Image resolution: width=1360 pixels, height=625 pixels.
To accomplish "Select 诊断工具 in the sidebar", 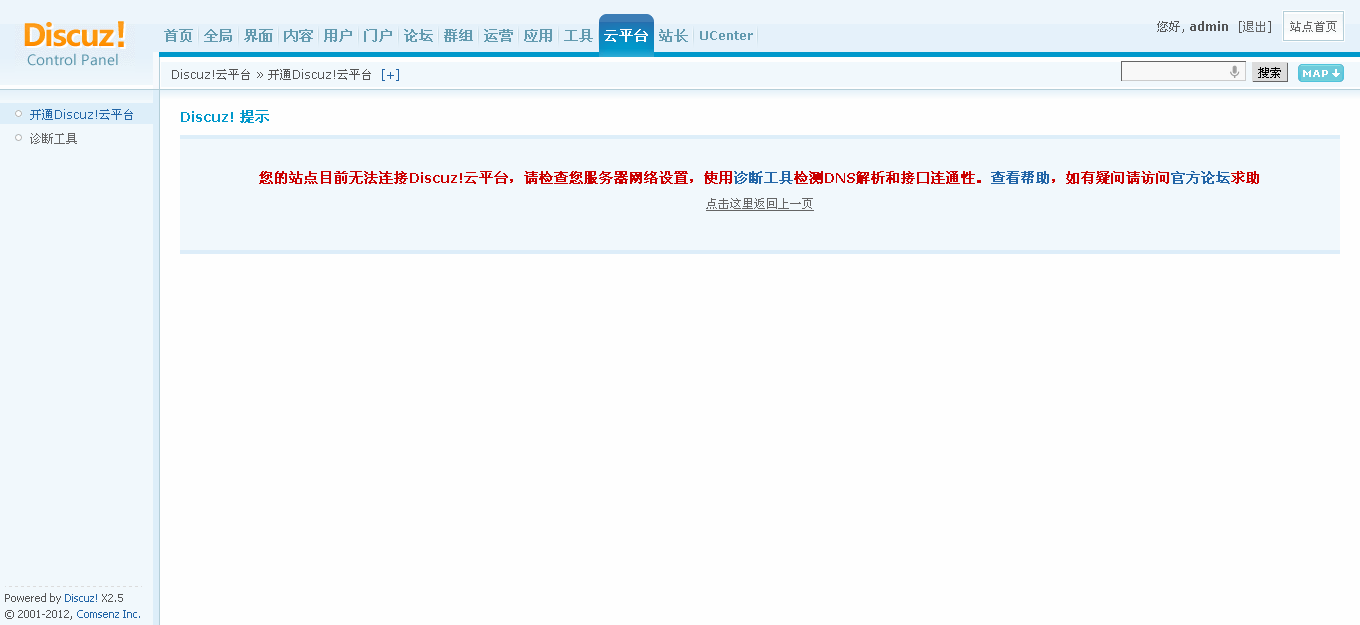I will pos(53,139).
